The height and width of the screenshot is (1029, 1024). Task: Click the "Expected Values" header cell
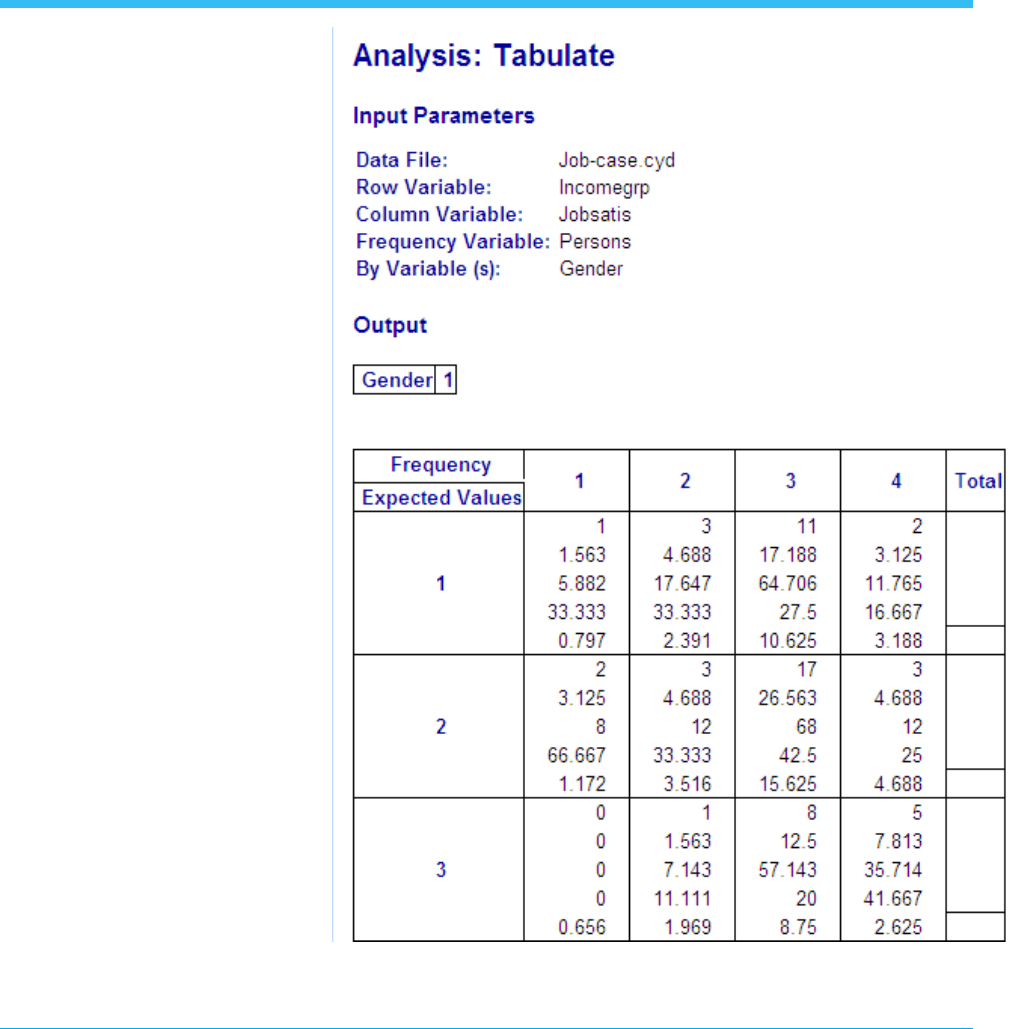[440, 497]
